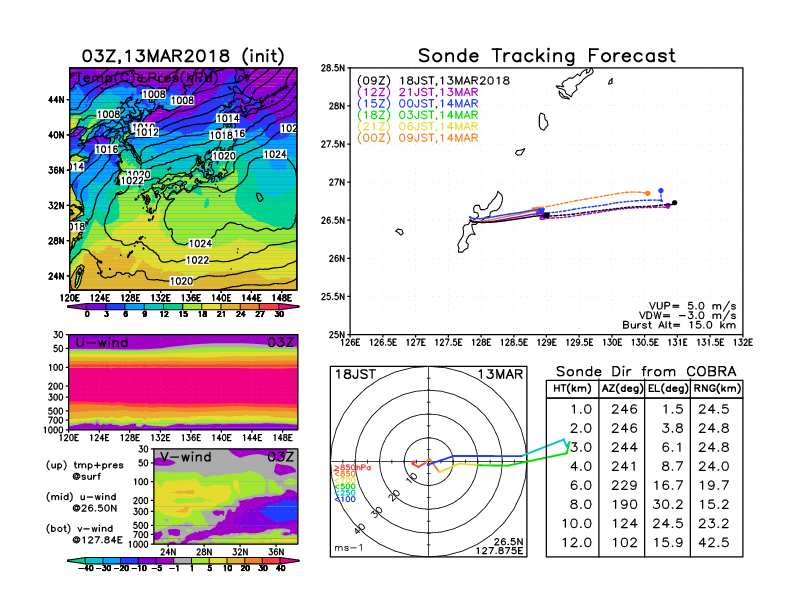
Task: Click the green "<500" hodograph legend label
Action: 344,486
